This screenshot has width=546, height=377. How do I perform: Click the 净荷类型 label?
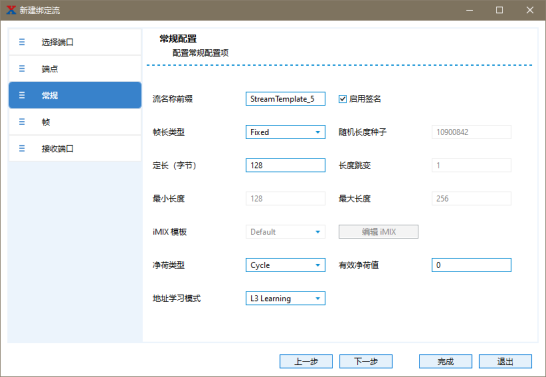(x=169, y=265)
